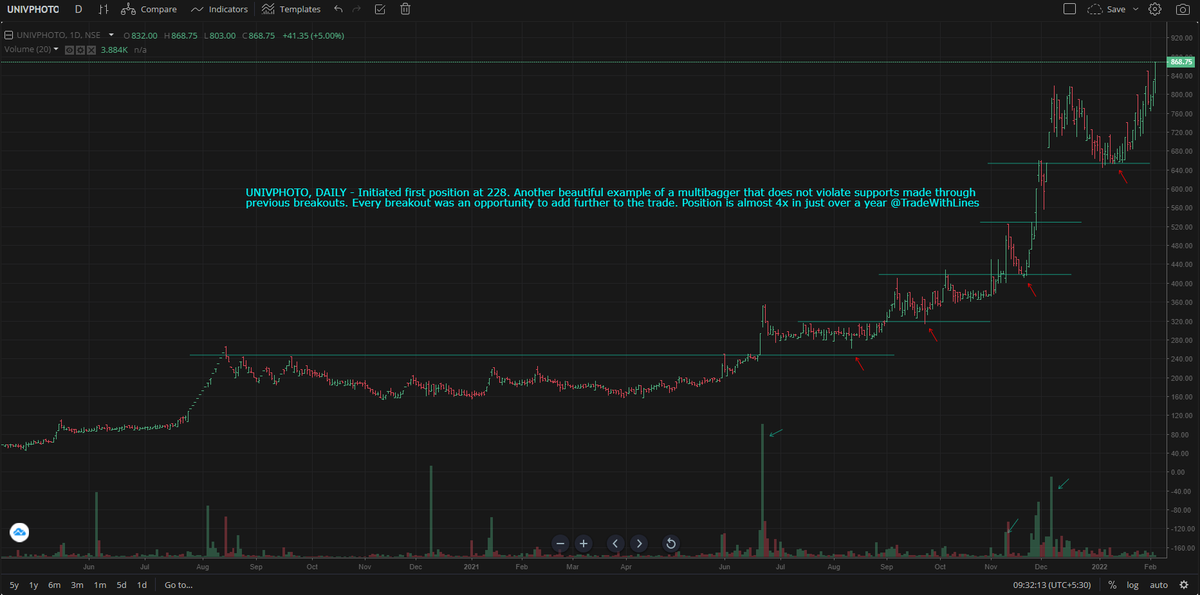Take a chart snapshot with camera icon
This screenshot has height=595, width=1200.
[x=1183, y=9]
